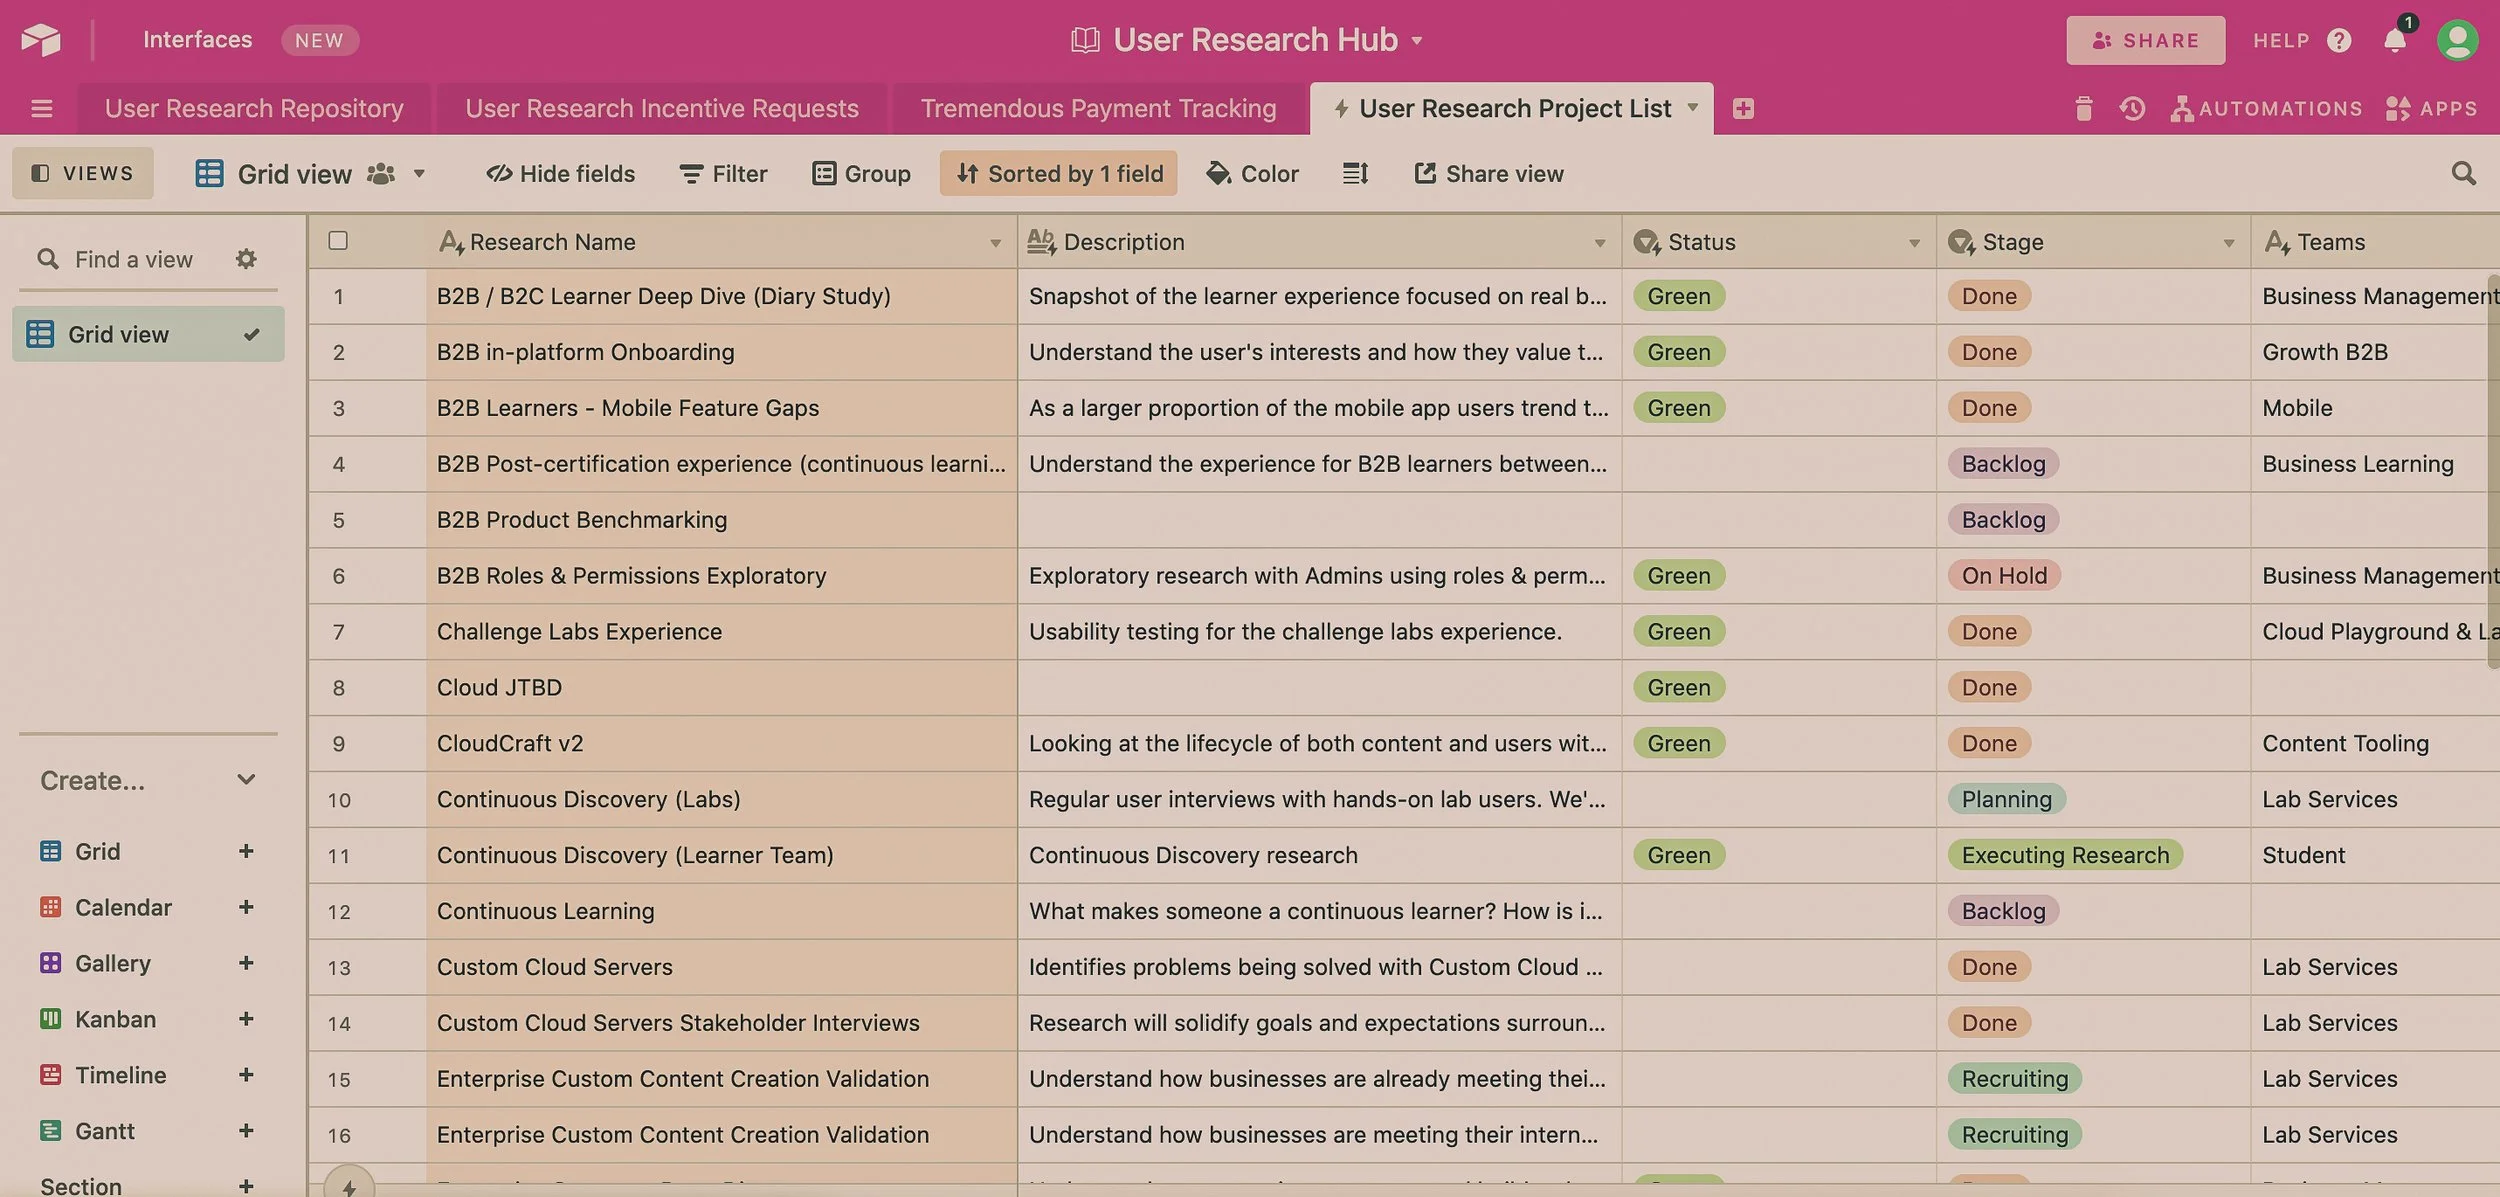This screenshot has width=2500, height=1197.
Task: Open the notifications bell icon
Action: click(x=2394, y=40)
